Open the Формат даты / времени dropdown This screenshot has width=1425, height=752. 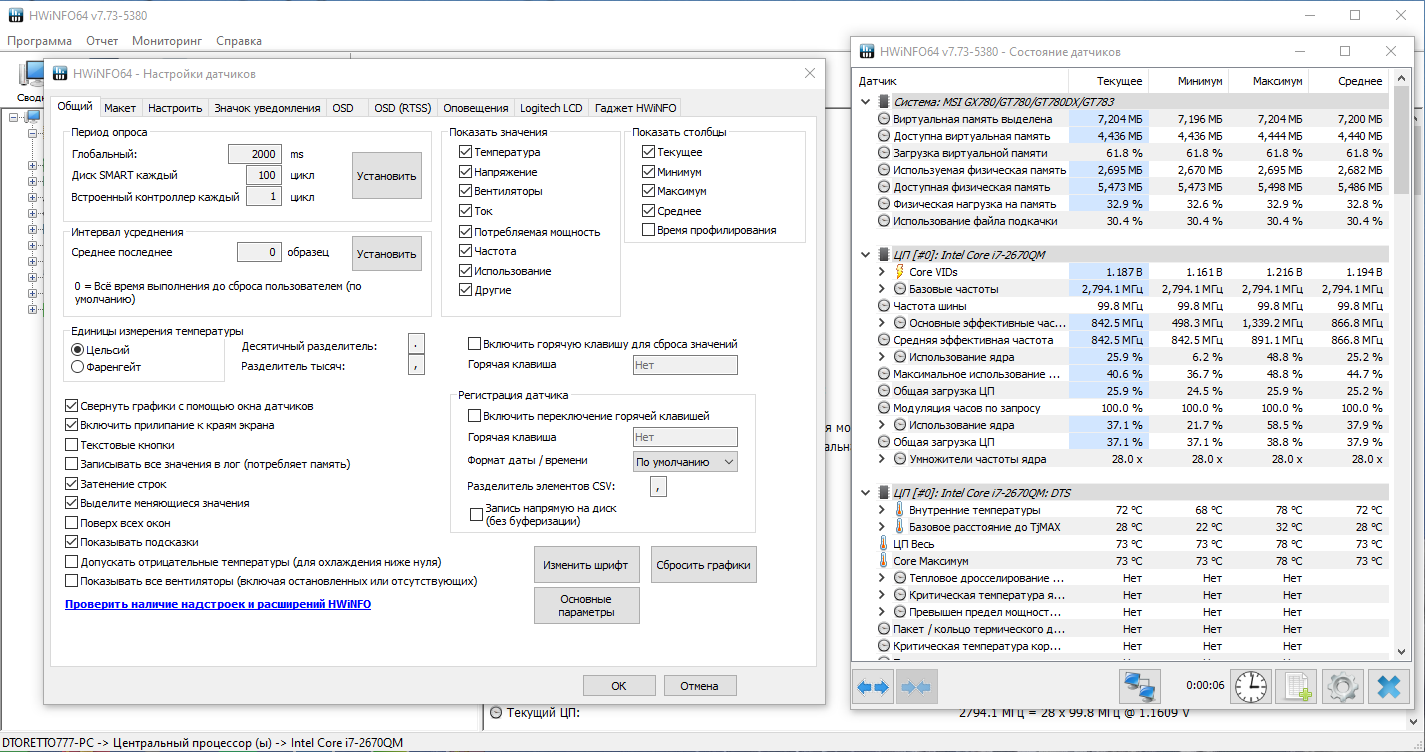[685, 462]
